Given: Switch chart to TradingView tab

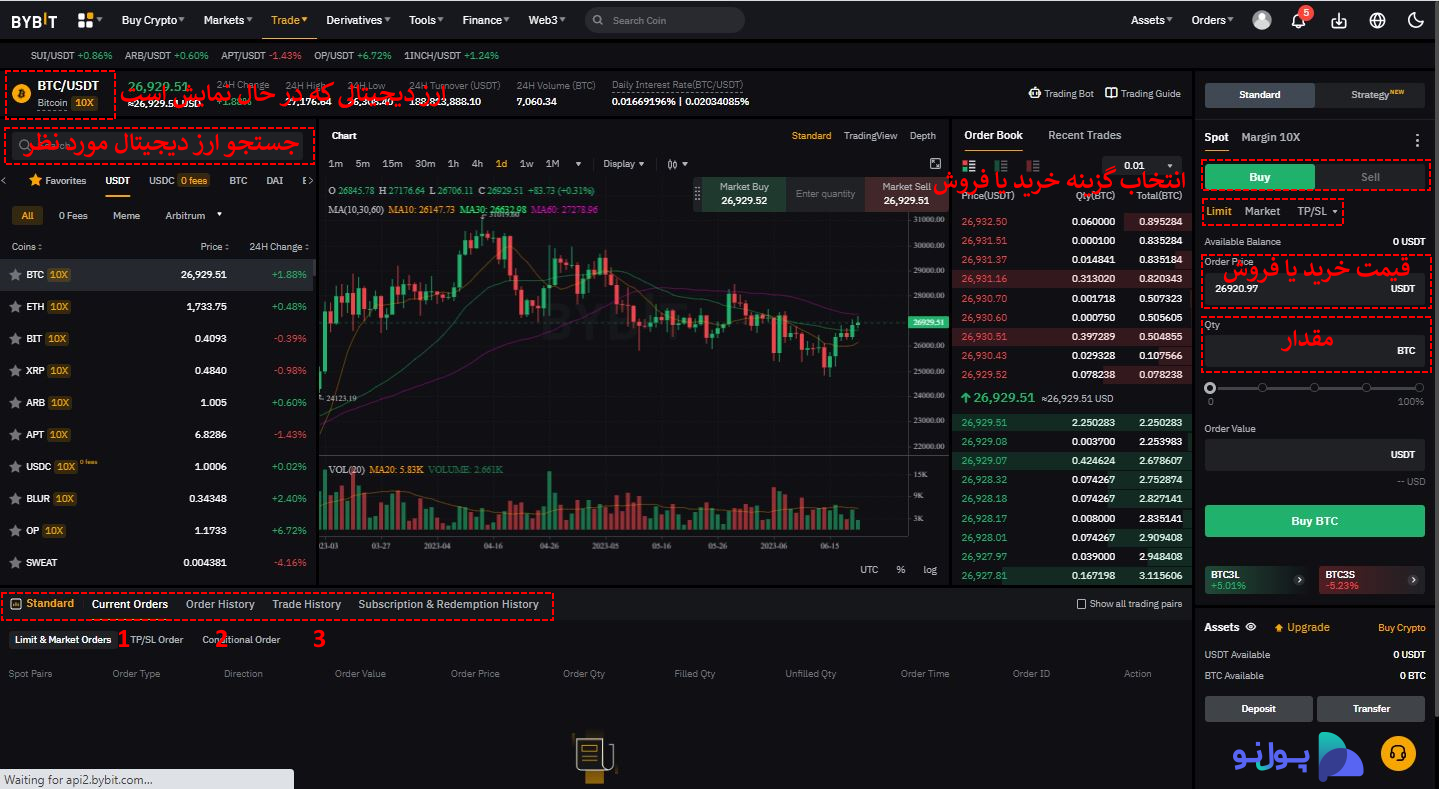Looking at the screenshot, I should [x=870, y=135].
